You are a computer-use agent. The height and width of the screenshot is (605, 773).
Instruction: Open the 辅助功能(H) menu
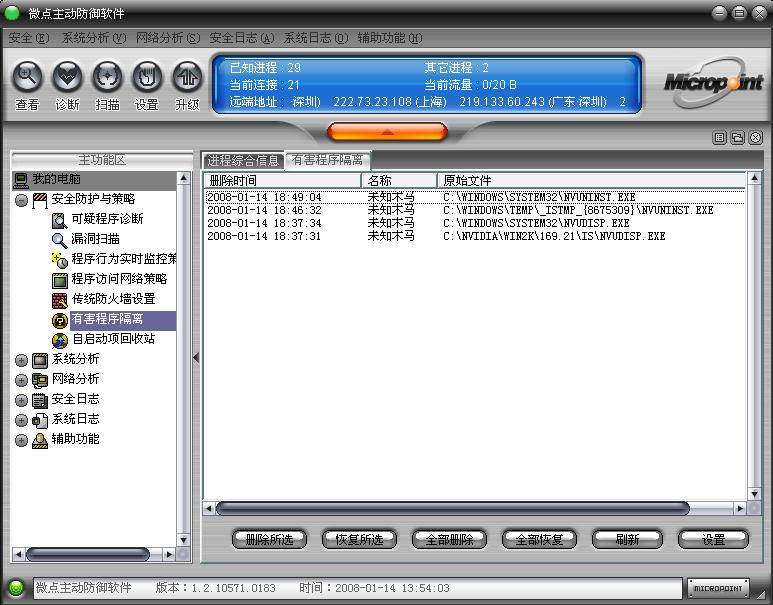(389, 38)
